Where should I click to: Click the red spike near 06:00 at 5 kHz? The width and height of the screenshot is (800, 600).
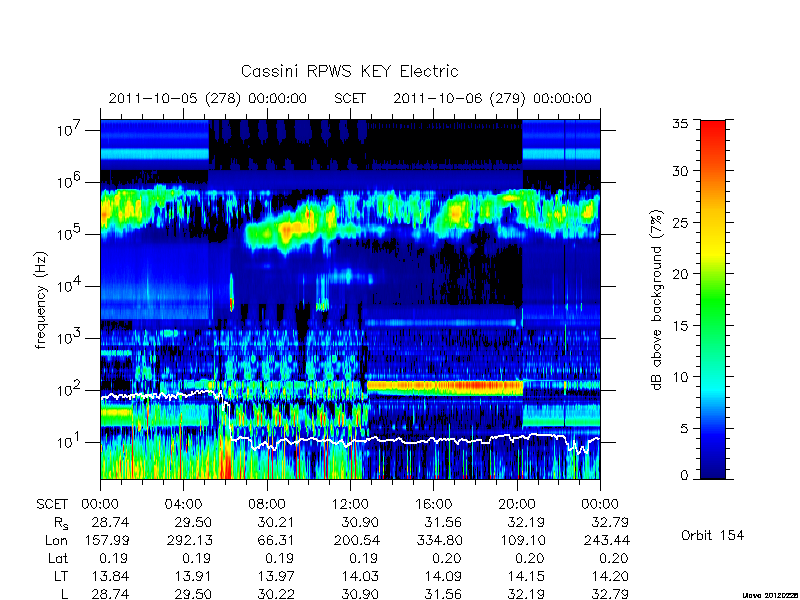point(232,305)
